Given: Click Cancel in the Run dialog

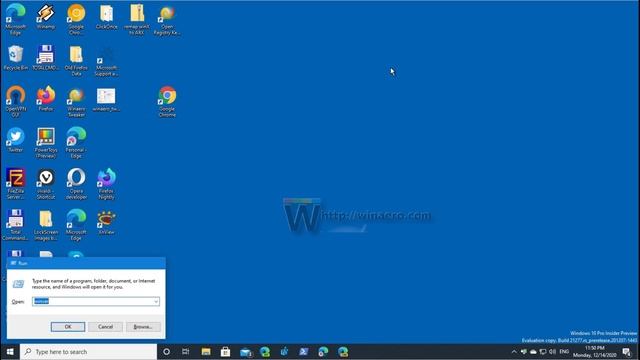Looking at the screenshot, I should point(105,327).
